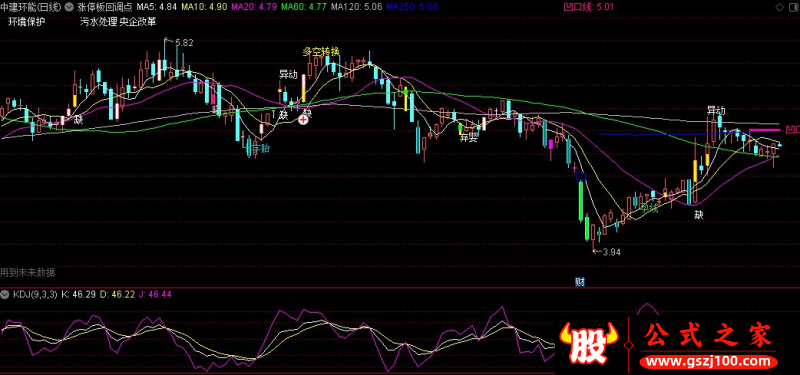Click the red plus circle marker
The width and height of the screenshot is (800, 375).
(x=304, y=120)
